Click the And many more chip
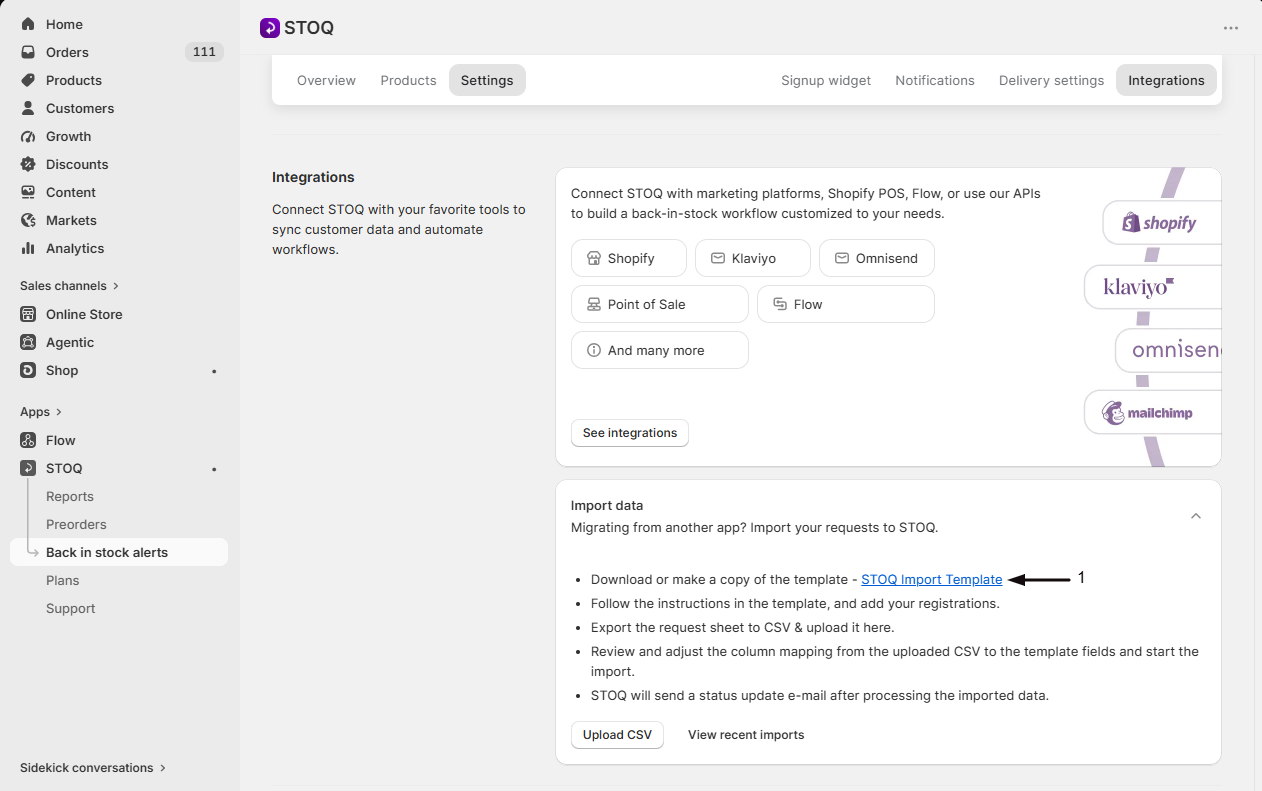 [660, 350]
